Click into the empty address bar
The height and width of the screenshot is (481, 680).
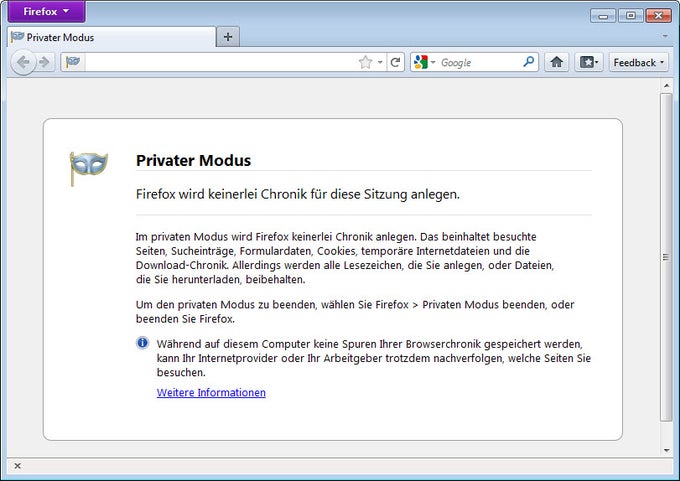point(221,62)
